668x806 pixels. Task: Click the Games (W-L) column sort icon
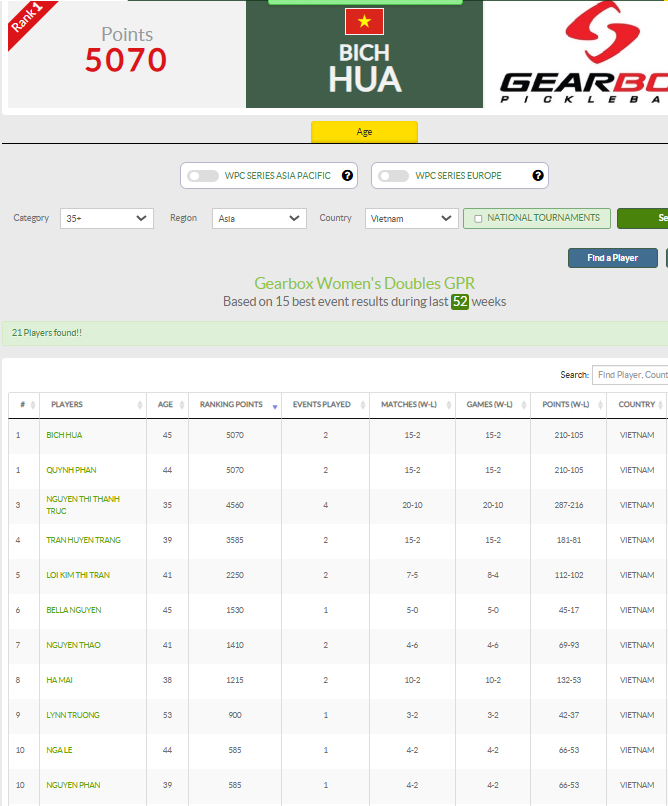click(x=524, y=405)
